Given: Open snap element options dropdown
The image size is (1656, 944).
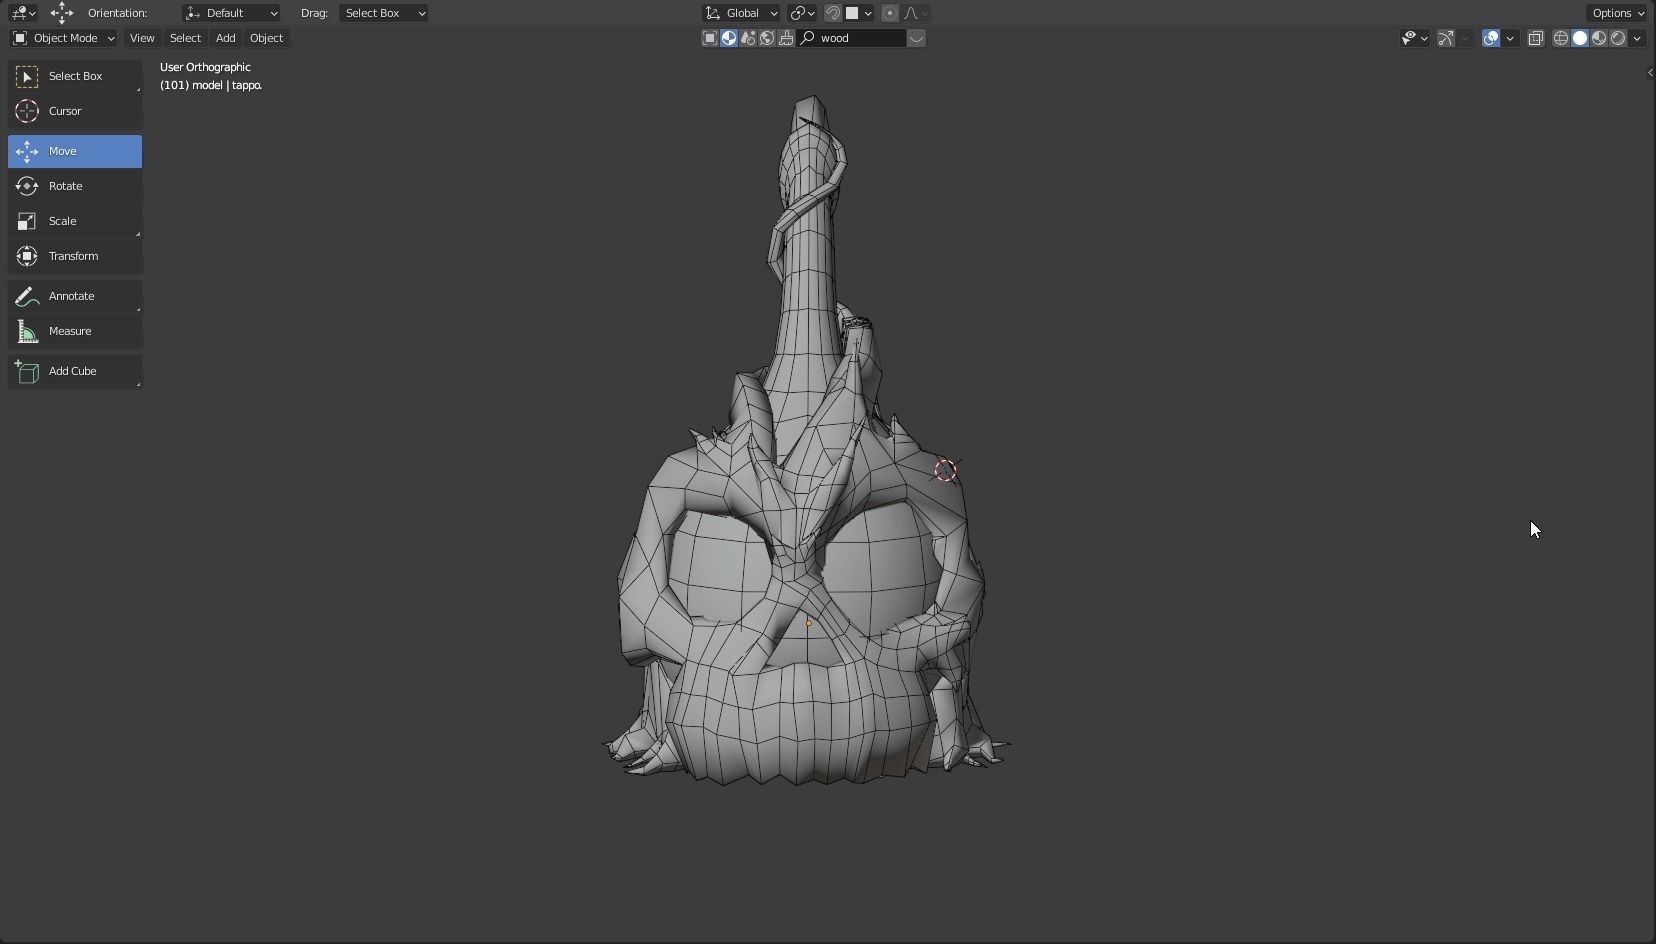Looking at the screenshot, I should (859, 13).
